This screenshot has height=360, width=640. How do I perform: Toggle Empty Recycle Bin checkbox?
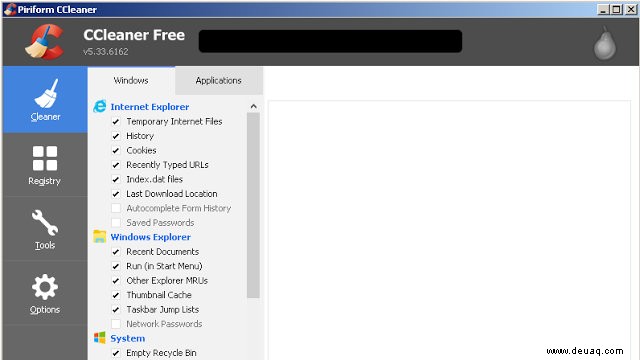point(116,353)
